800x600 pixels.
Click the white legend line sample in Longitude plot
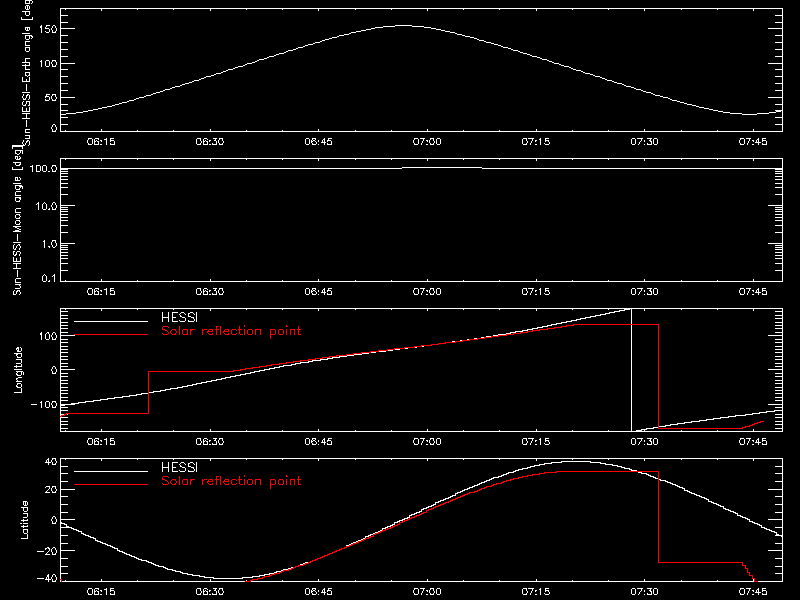[111, 321]
